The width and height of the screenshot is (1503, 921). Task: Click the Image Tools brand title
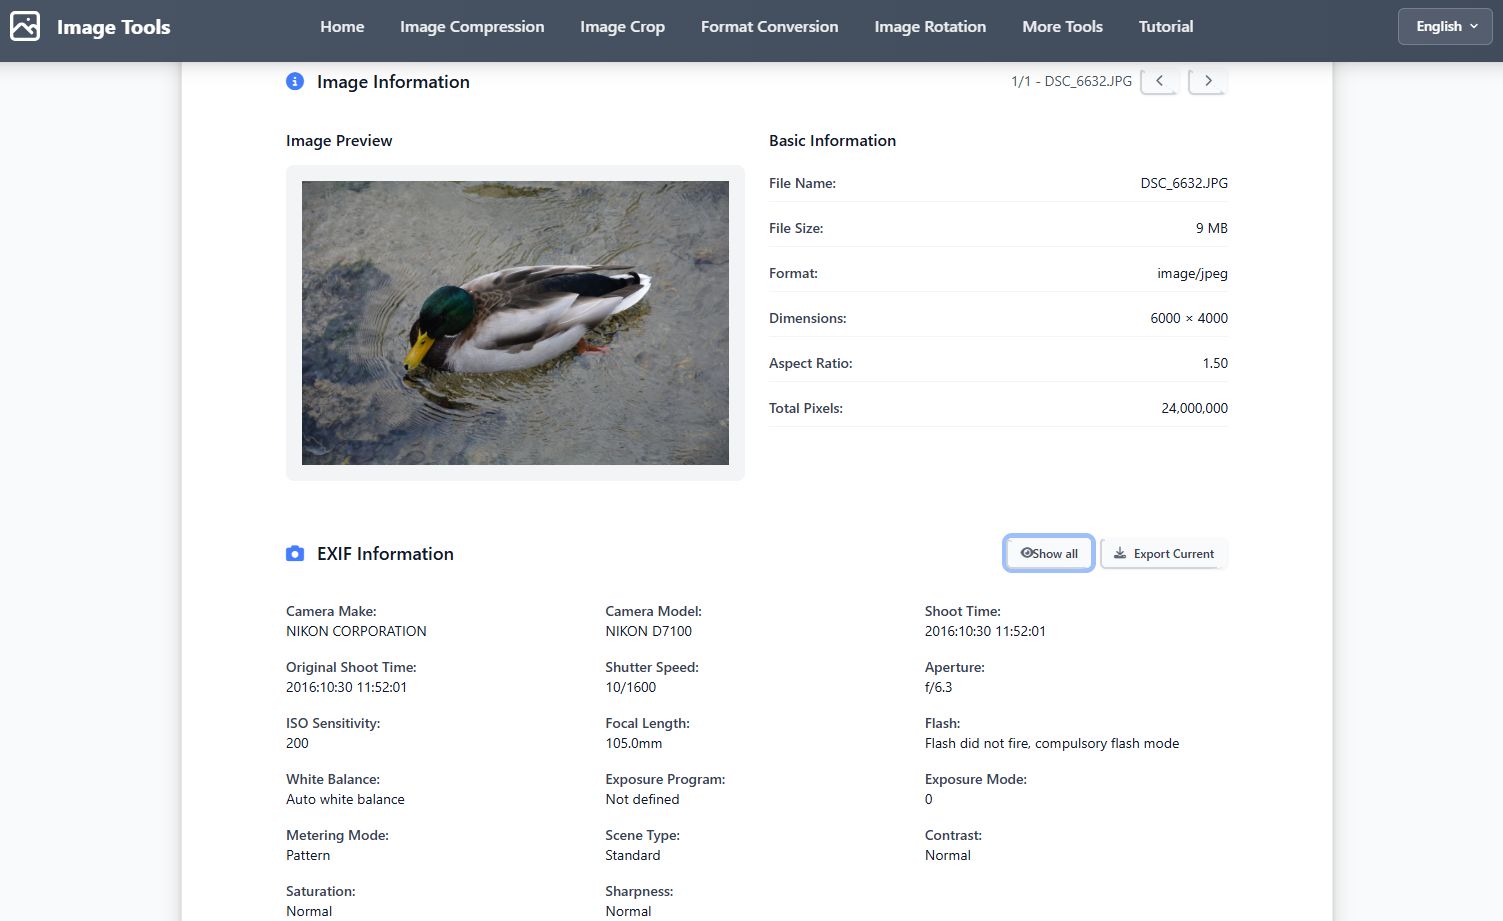(113, 27)
